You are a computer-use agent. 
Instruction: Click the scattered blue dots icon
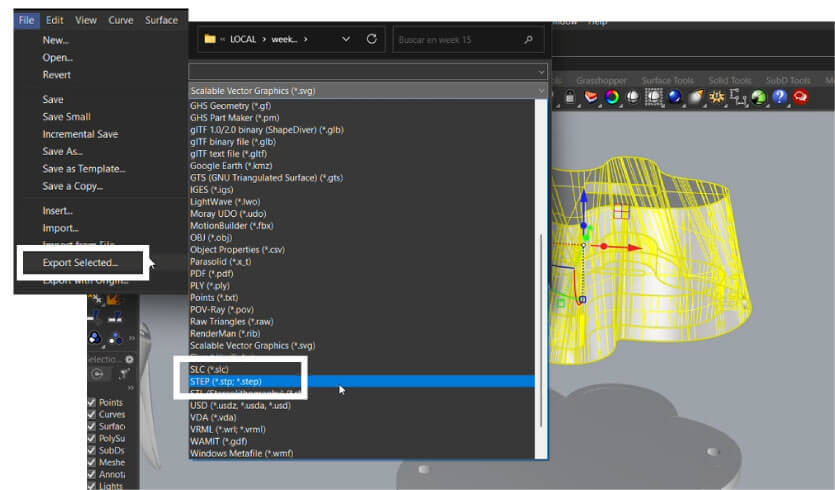[115, 338]
